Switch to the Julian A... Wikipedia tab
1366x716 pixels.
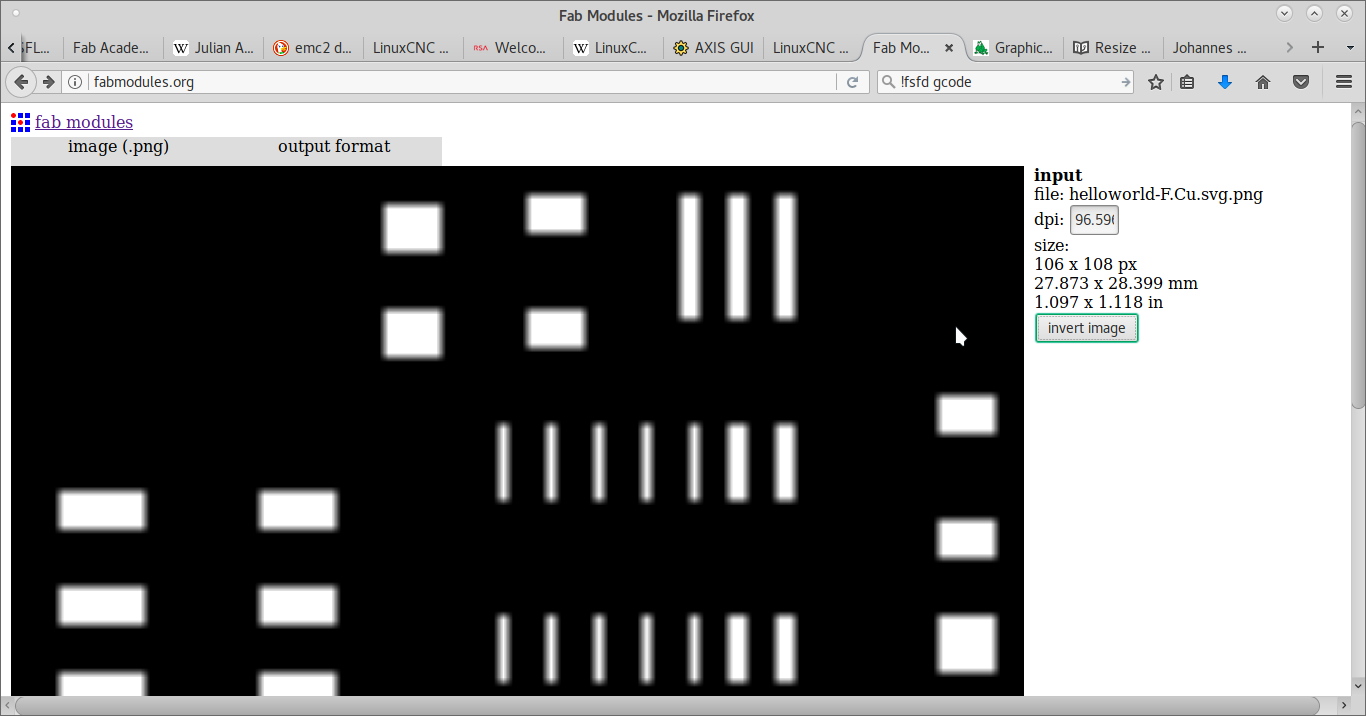click(213, 47)
